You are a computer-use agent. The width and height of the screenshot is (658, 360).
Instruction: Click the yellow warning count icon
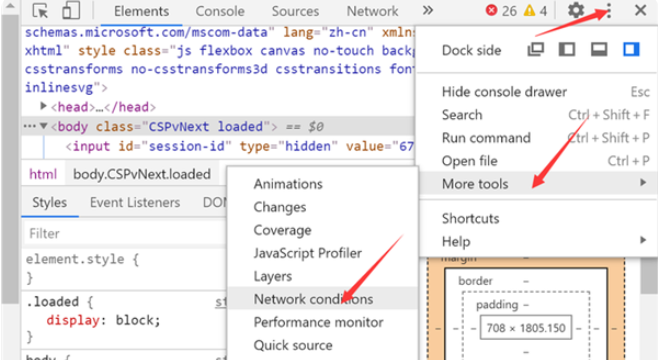pos(529,10)
